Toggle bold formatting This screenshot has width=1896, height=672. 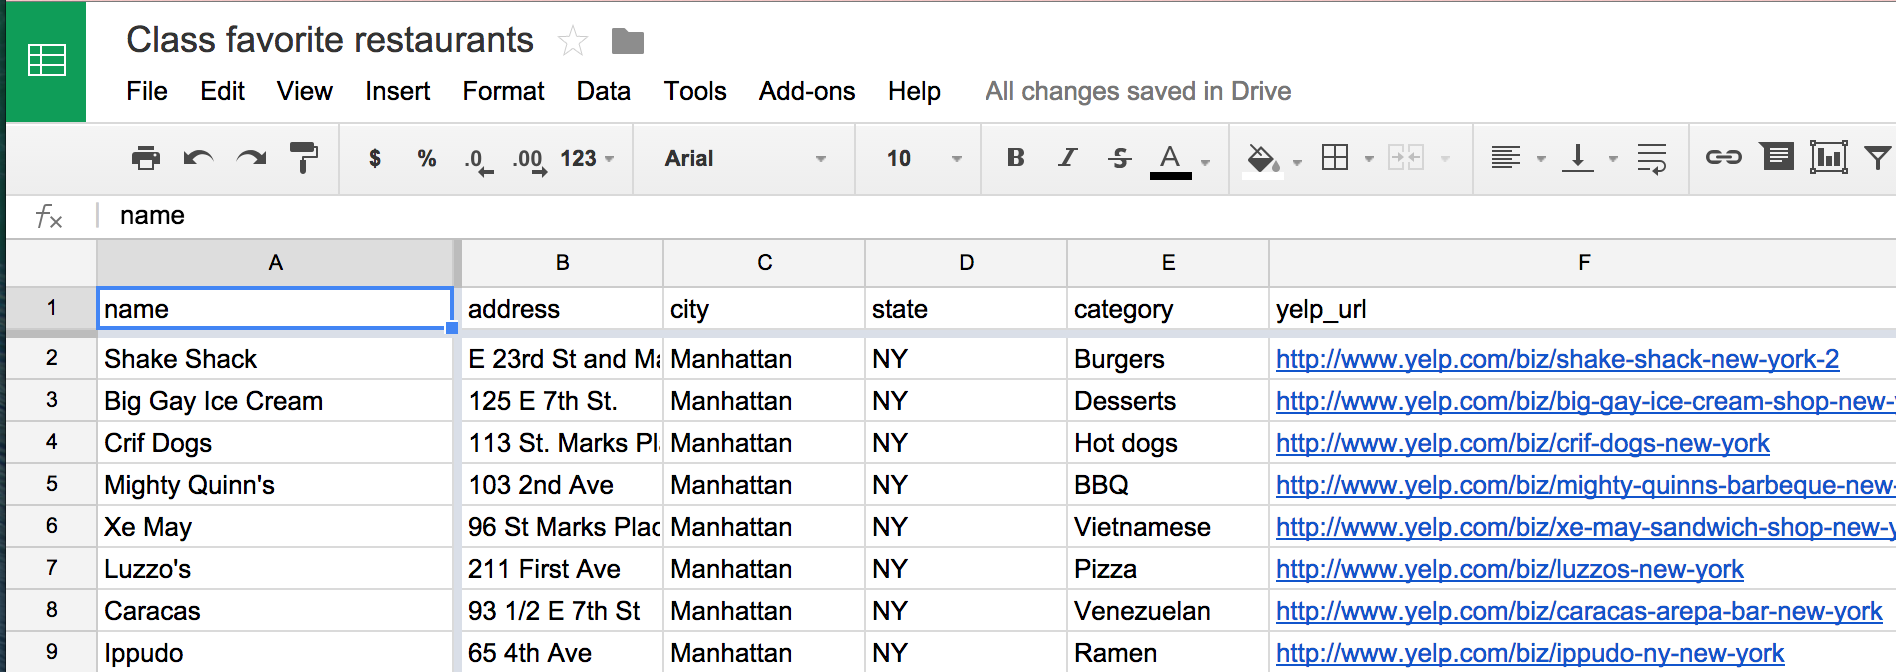click(1015, 157)
